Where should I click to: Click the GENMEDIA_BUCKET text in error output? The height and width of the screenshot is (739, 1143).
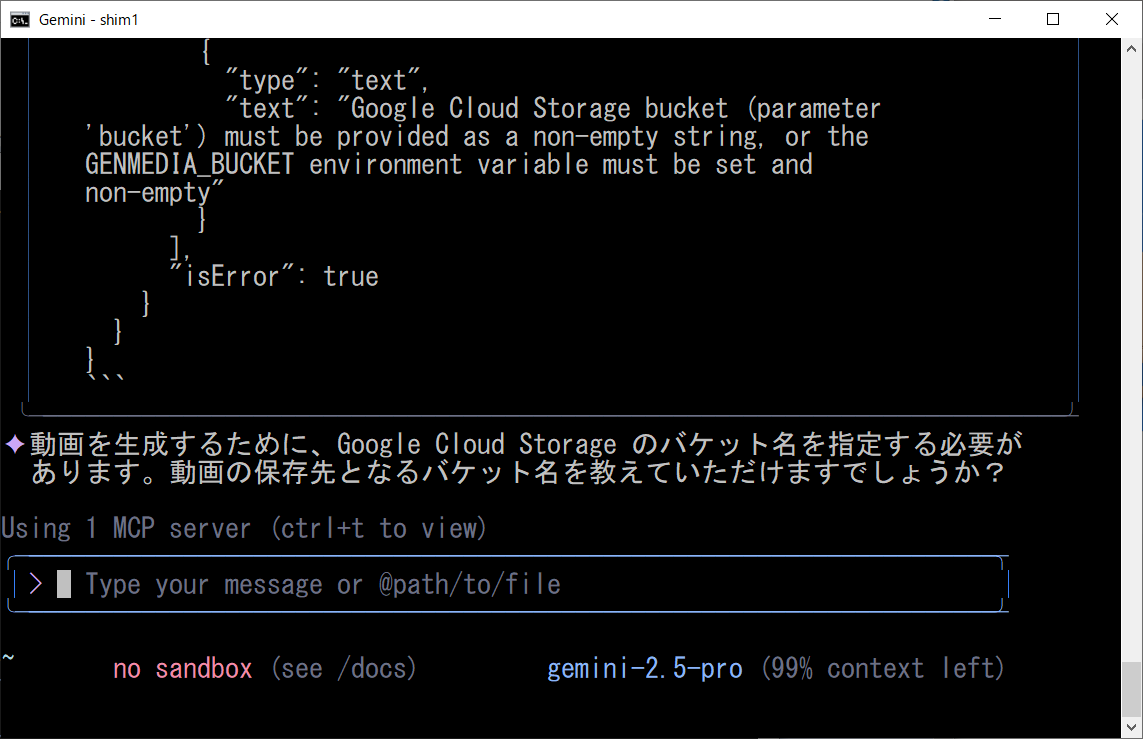click(190, 164)
